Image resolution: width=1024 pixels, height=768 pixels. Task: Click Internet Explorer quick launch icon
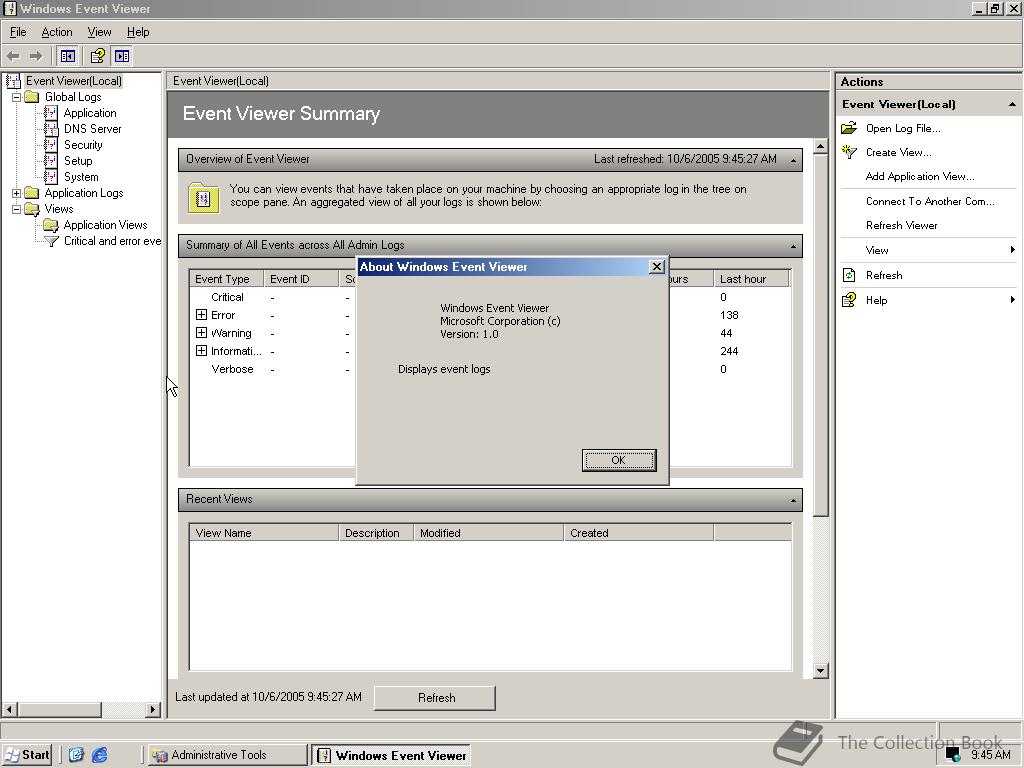point(100,755)
